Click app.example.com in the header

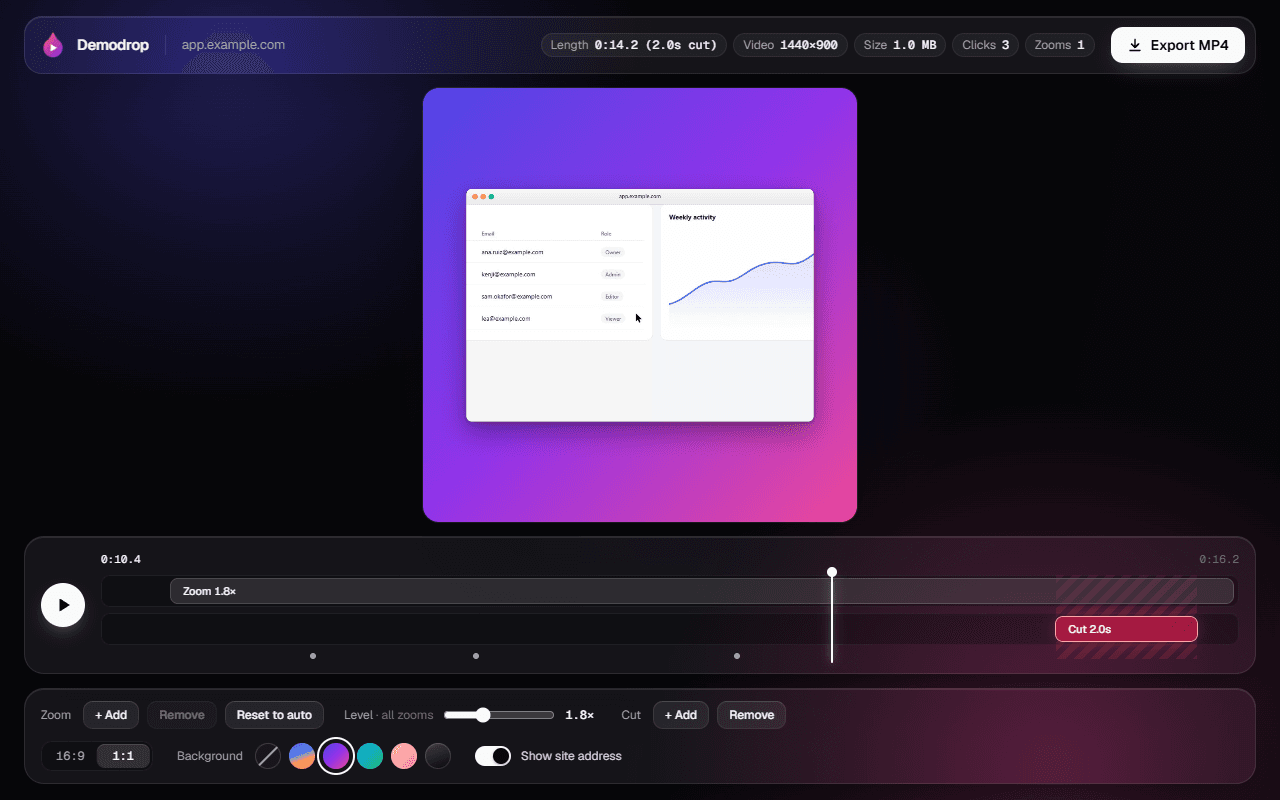click(x=233, y=45)
